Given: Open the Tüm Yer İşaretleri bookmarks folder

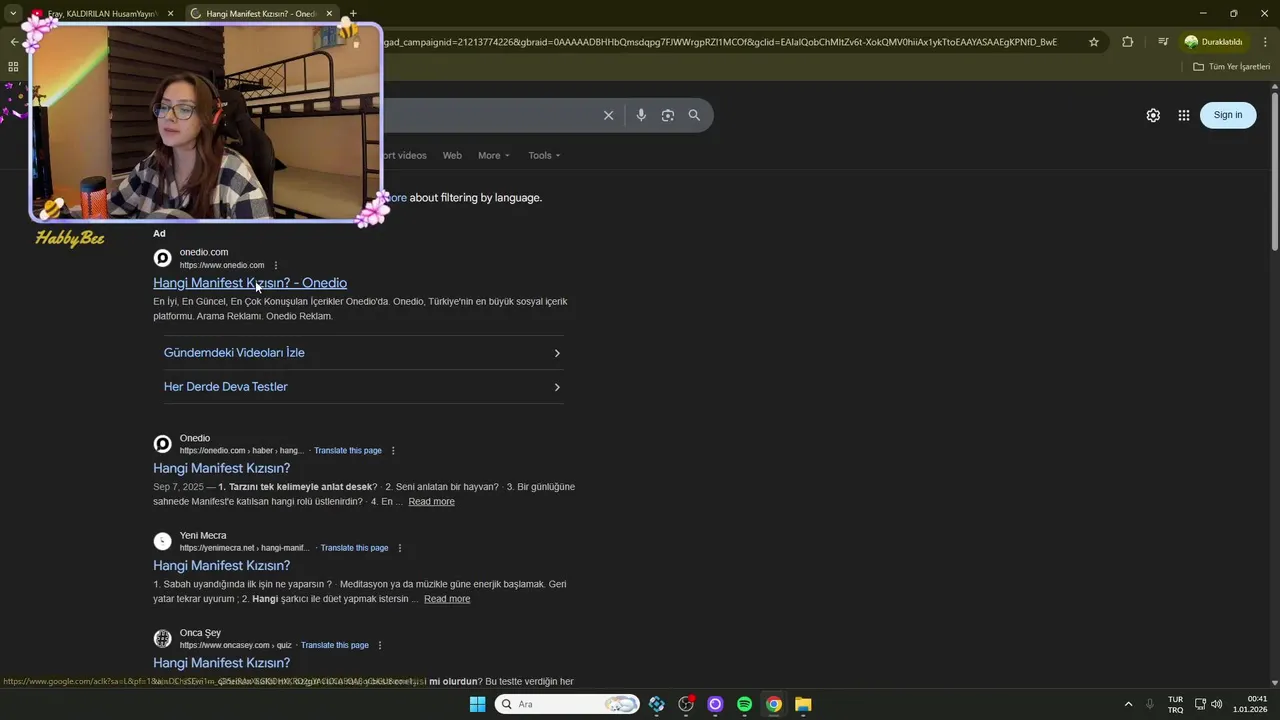Looking at the screenshot, I should pos(1231,67).
